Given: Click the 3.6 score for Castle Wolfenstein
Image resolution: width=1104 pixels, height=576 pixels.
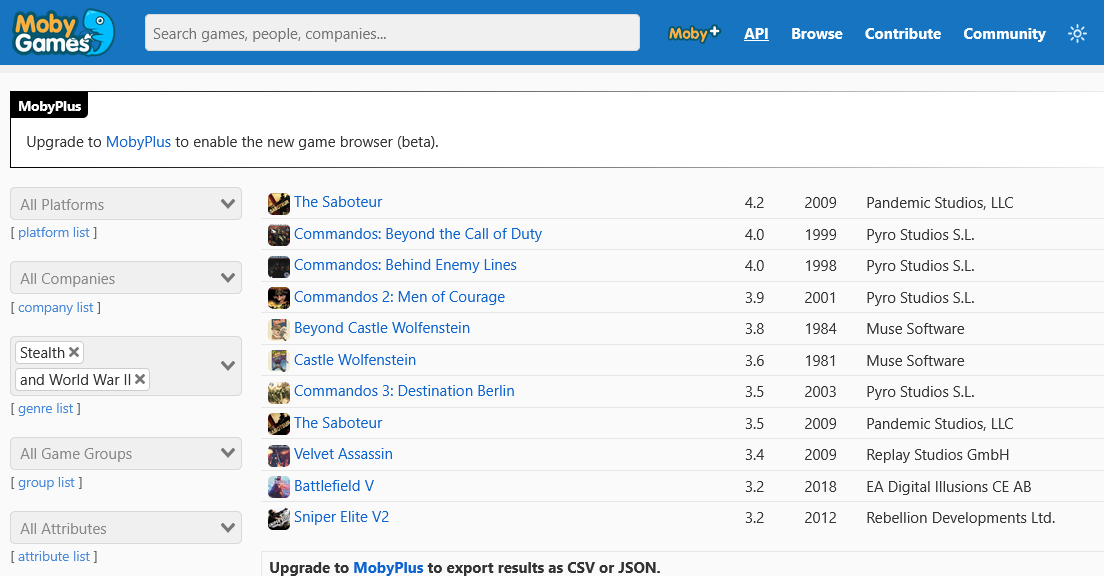Looking at the screenshot, I should click(754, 361).
